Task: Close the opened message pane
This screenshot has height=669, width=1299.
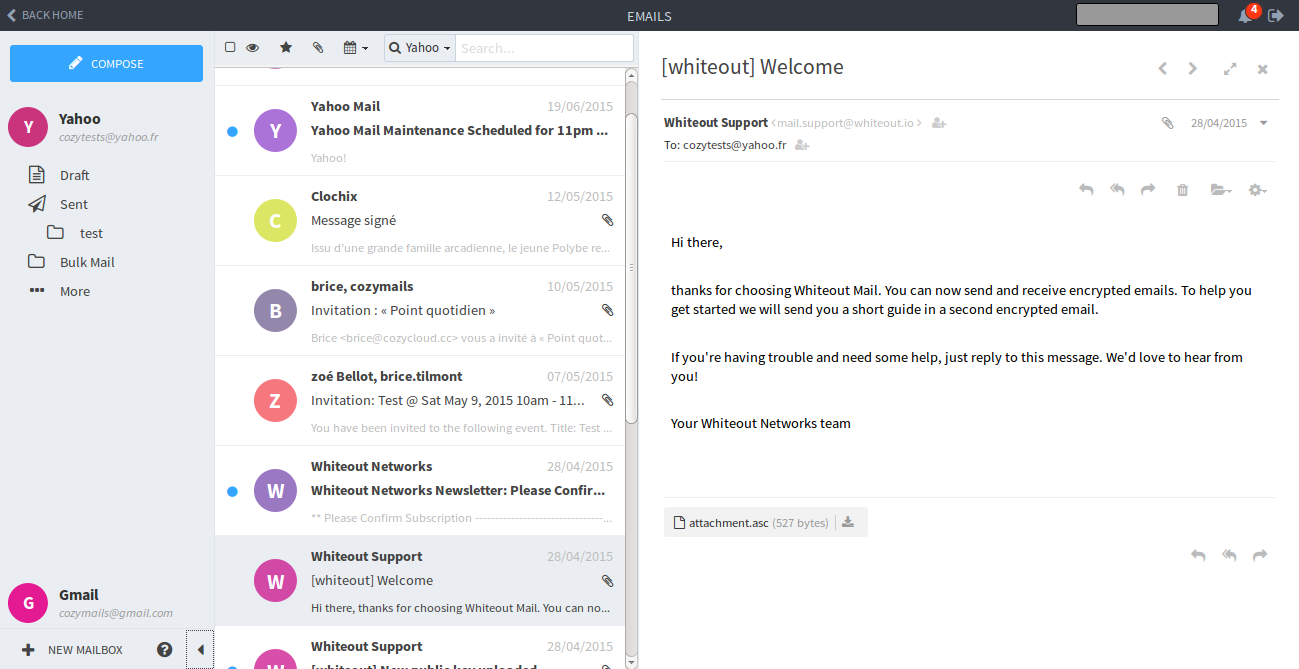Action: 1262,68
